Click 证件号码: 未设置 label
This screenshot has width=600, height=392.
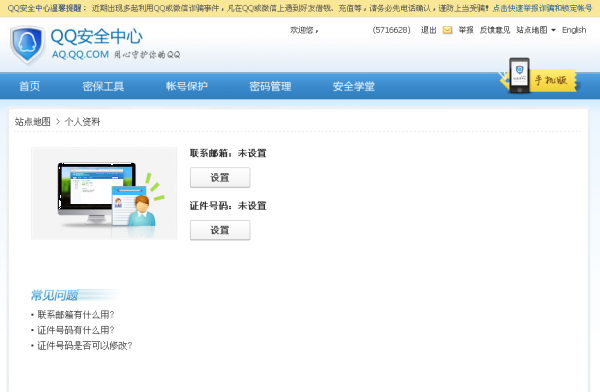click(228, 206)
